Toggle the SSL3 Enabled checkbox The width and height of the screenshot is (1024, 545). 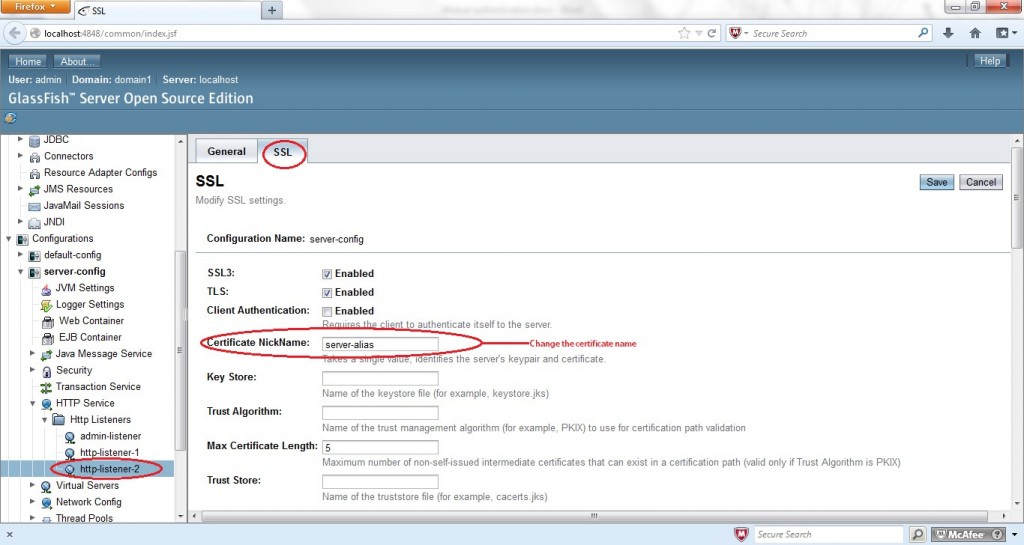(x=327, y=274)
